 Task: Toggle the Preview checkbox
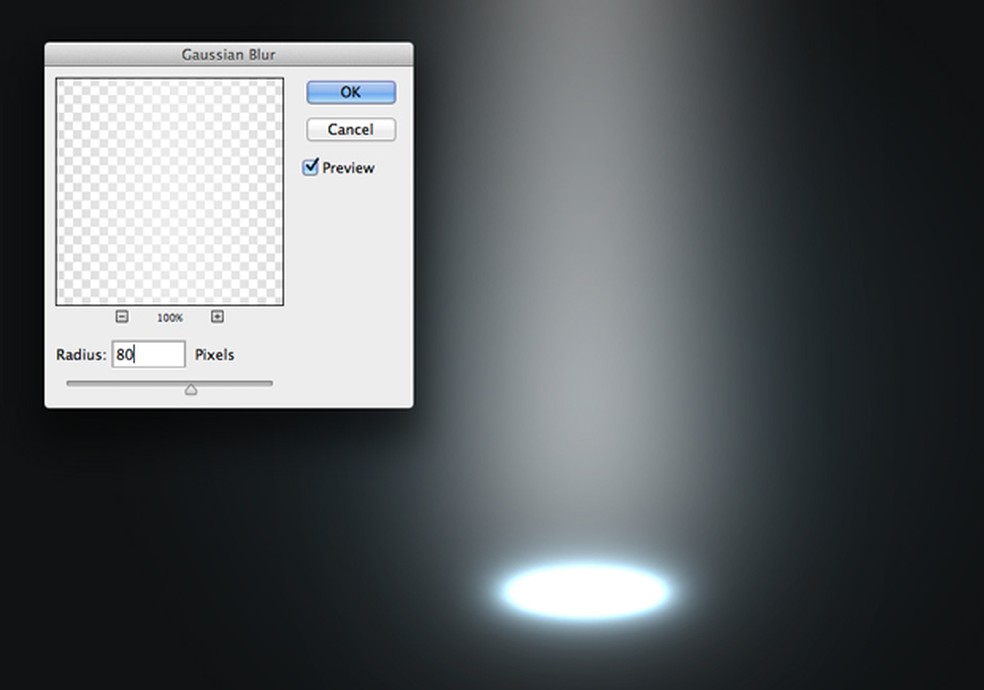[311, 167]
